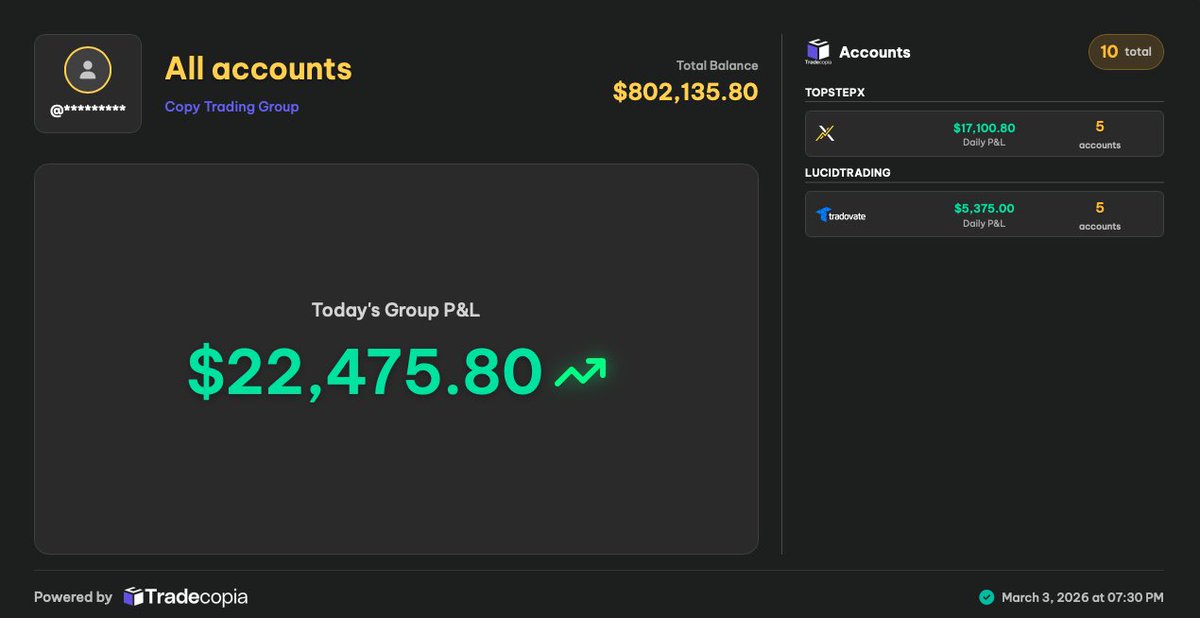Click the TopstepX logo icon
Screen dimensions: 1200x618
point(826,133)
